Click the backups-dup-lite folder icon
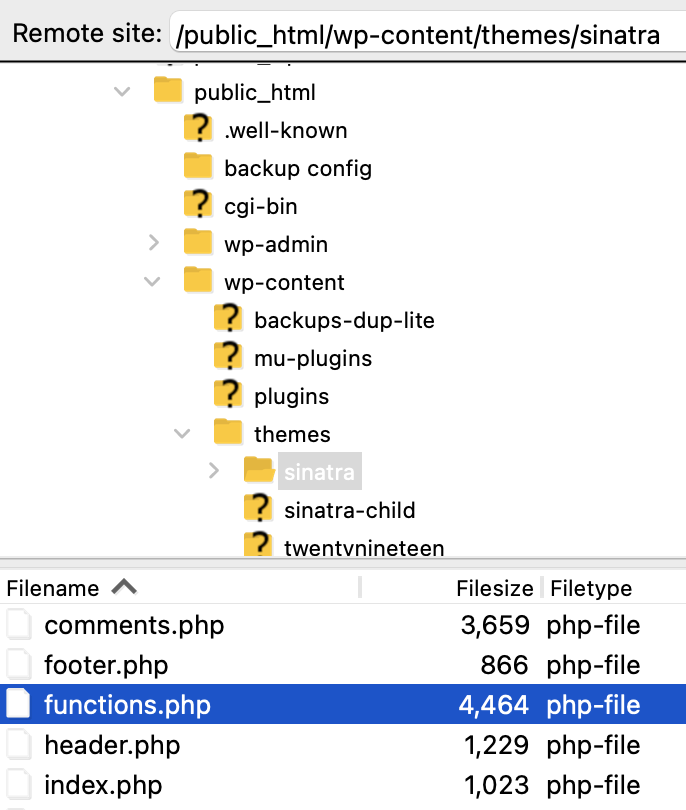The height and width of the screenshot is (810, 686). [227, 319]
